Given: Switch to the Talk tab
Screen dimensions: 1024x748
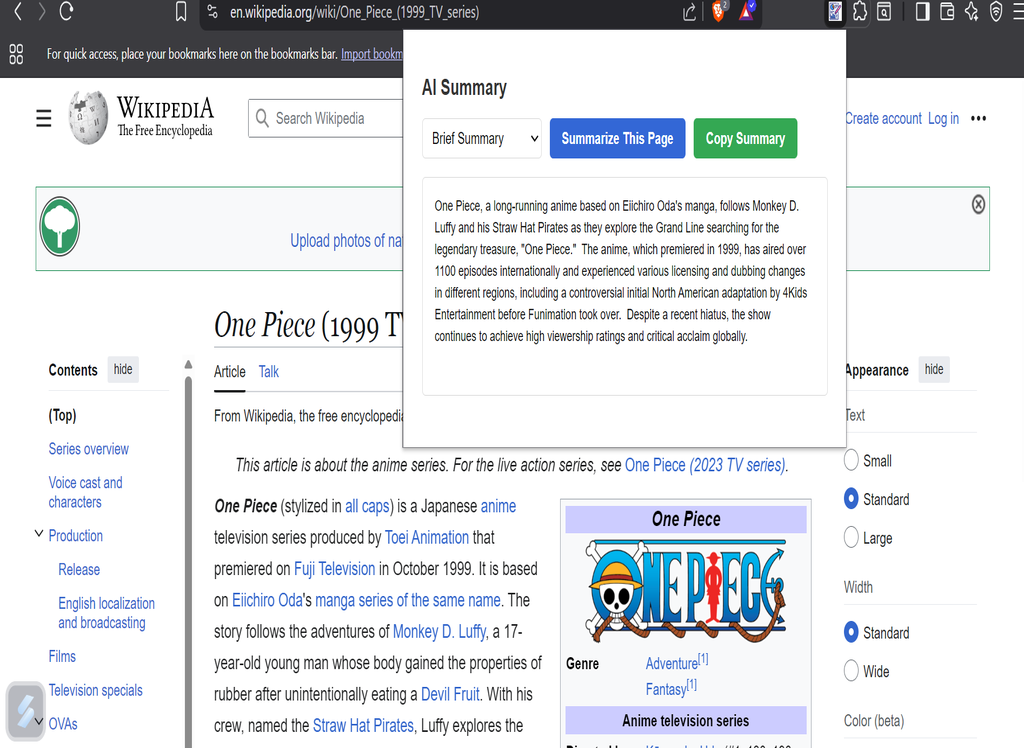Looking at the screenshot, I should [268, 372].
